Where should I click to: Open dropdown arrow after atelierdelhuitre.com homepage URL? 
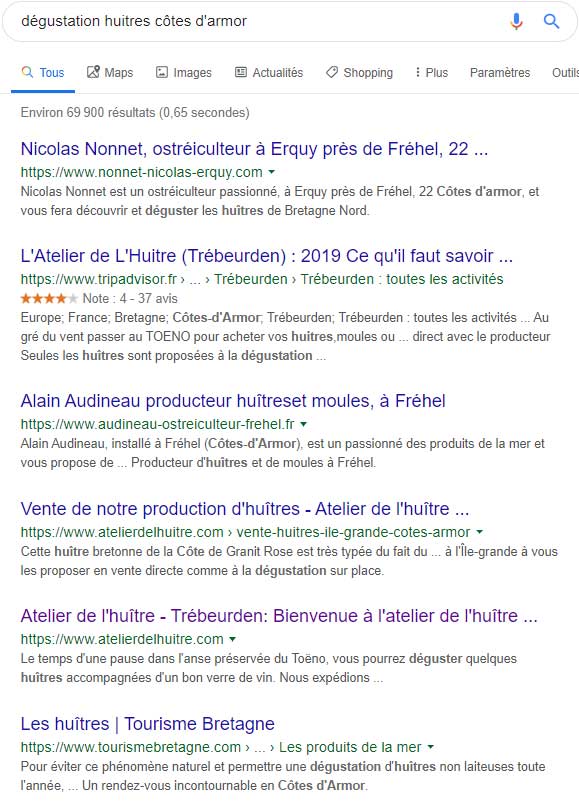233,639
